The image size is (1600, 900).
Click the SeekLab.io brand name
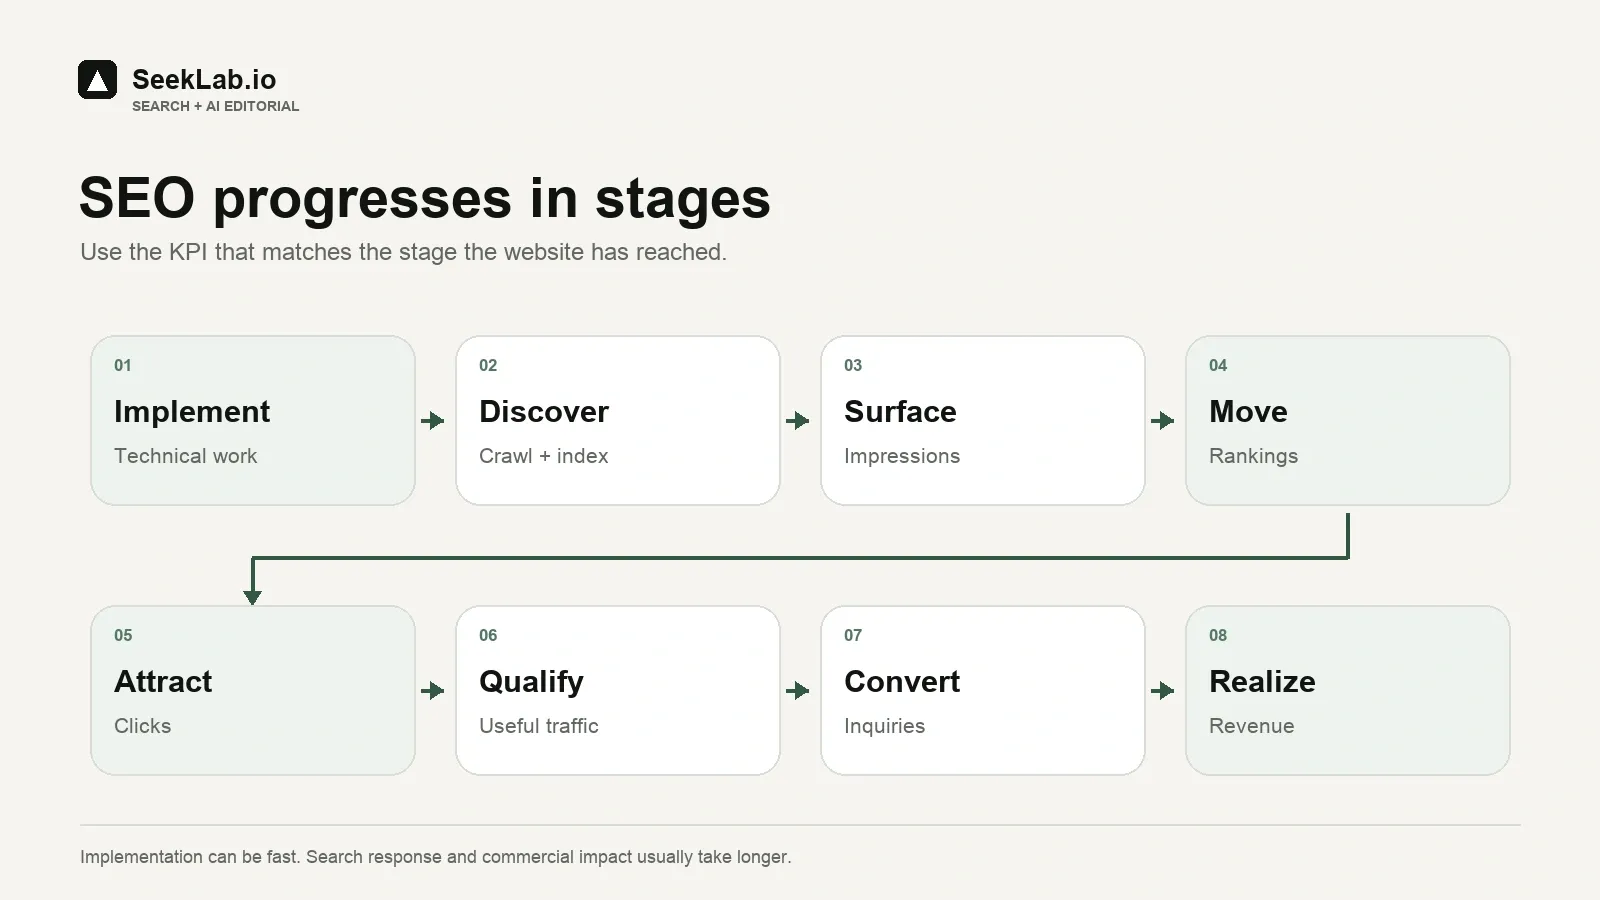[x=204, y=80]
